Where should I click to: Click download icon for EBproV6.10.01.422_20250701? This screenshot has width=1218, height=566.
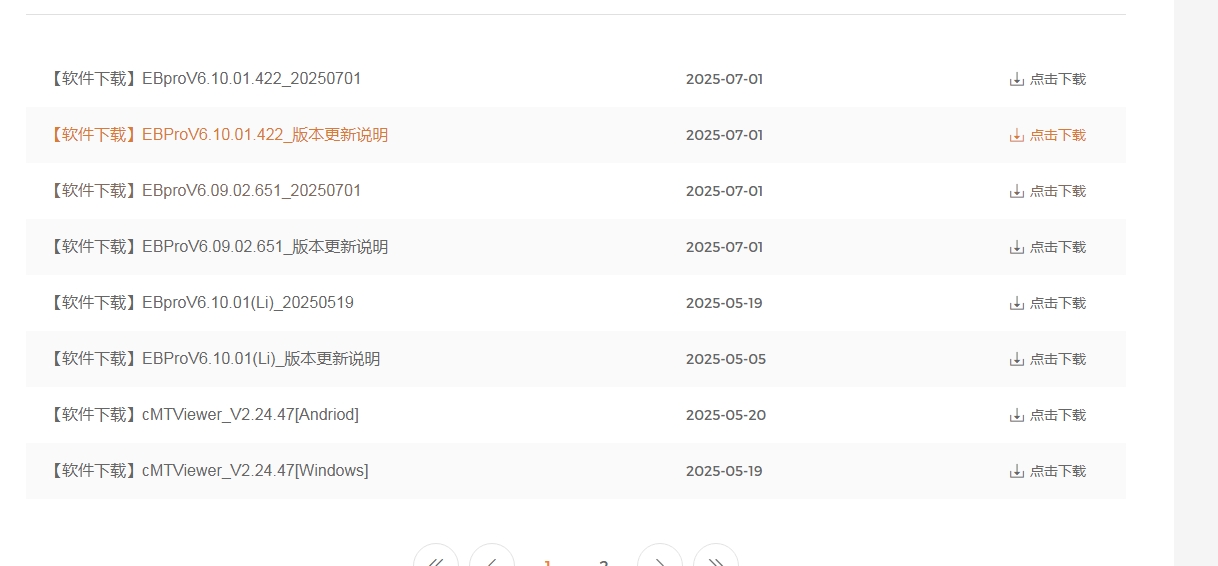click(x=1017, y=79)
